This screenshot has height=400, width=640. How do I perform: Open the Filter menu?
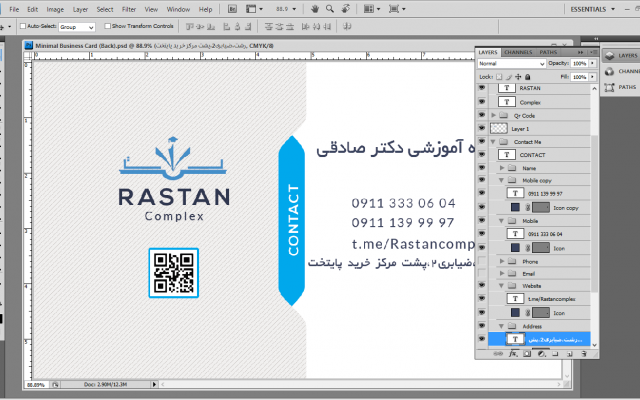129,9
